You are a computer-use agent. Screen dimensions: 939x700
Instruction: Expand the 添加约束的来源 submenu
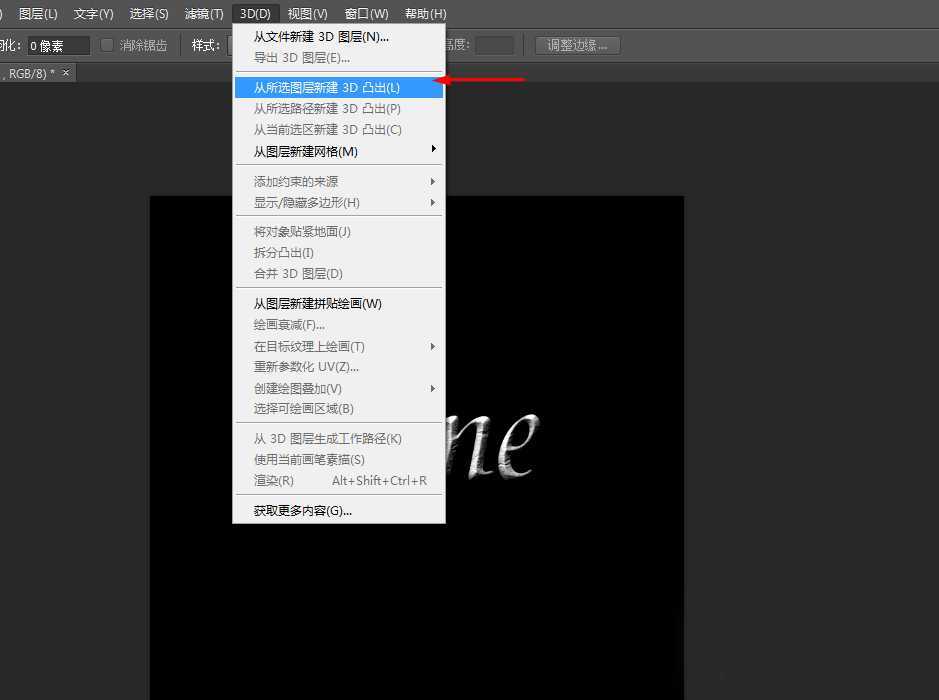click(295, 181)
